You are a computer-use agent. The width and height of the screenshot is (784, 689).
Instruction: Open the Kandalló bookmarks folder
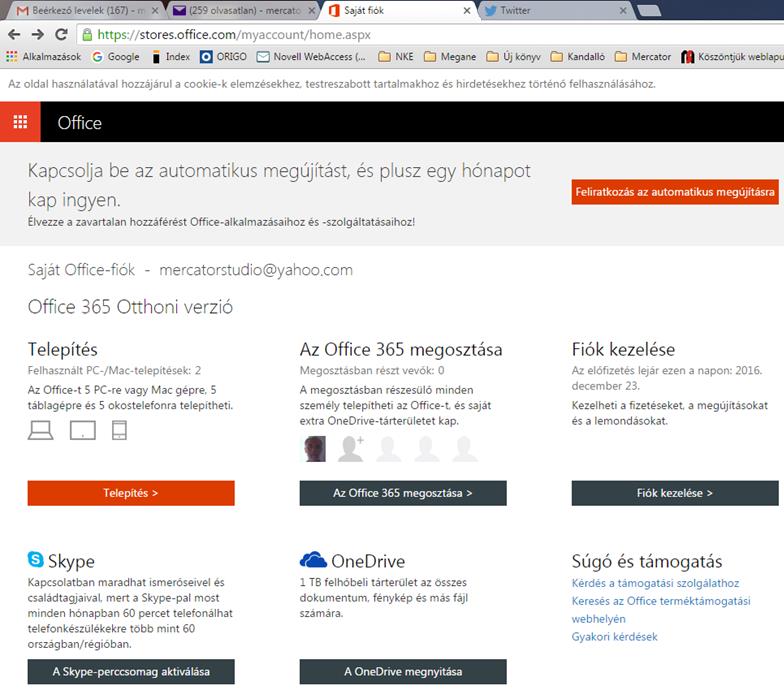pos(578,56)
